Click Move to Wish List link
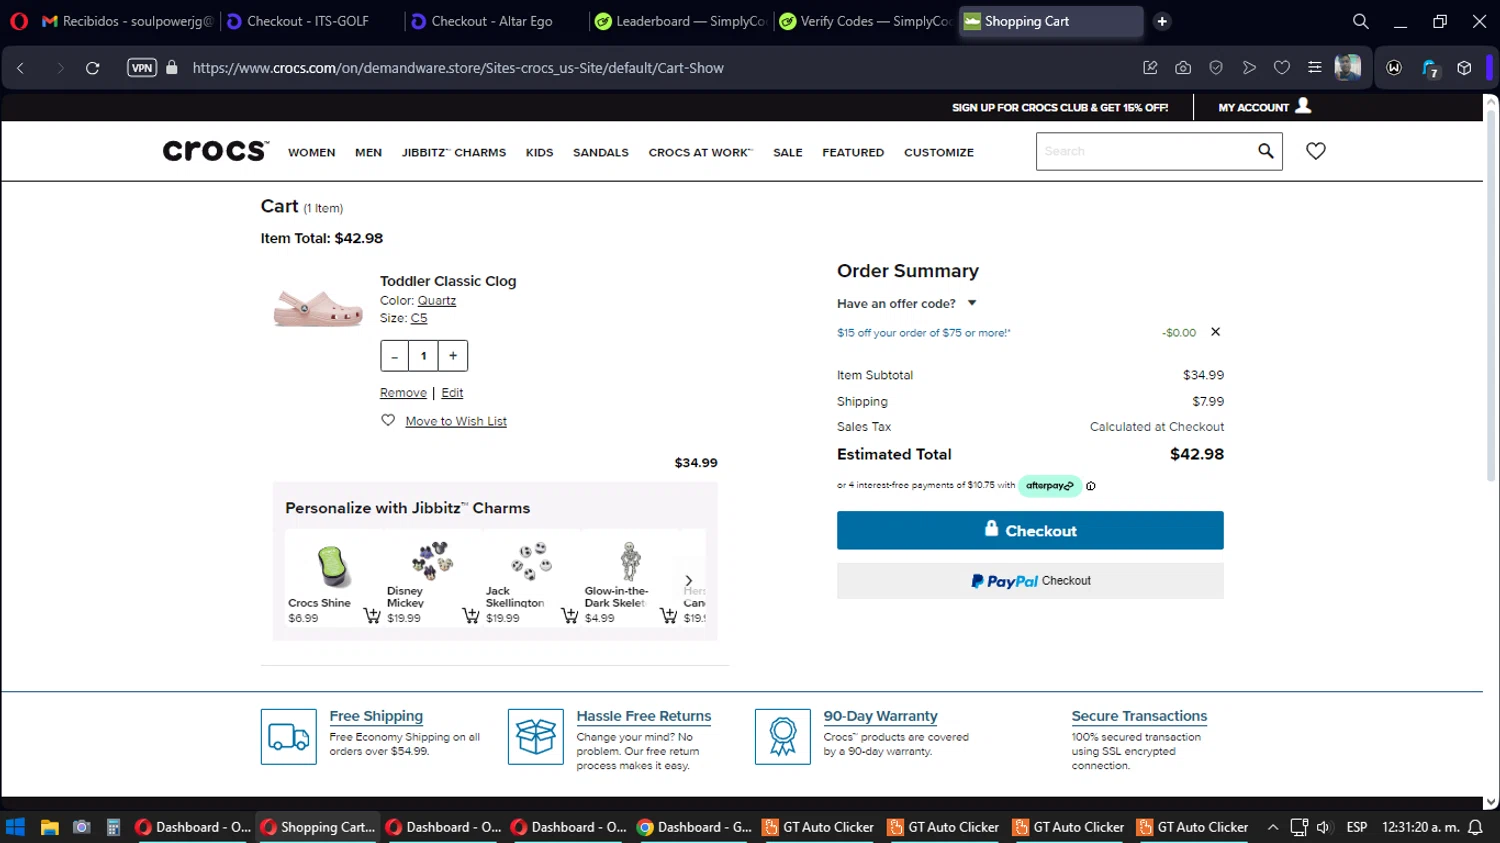The width and height of the screenshot is (1500, 843). pos(456,421)
